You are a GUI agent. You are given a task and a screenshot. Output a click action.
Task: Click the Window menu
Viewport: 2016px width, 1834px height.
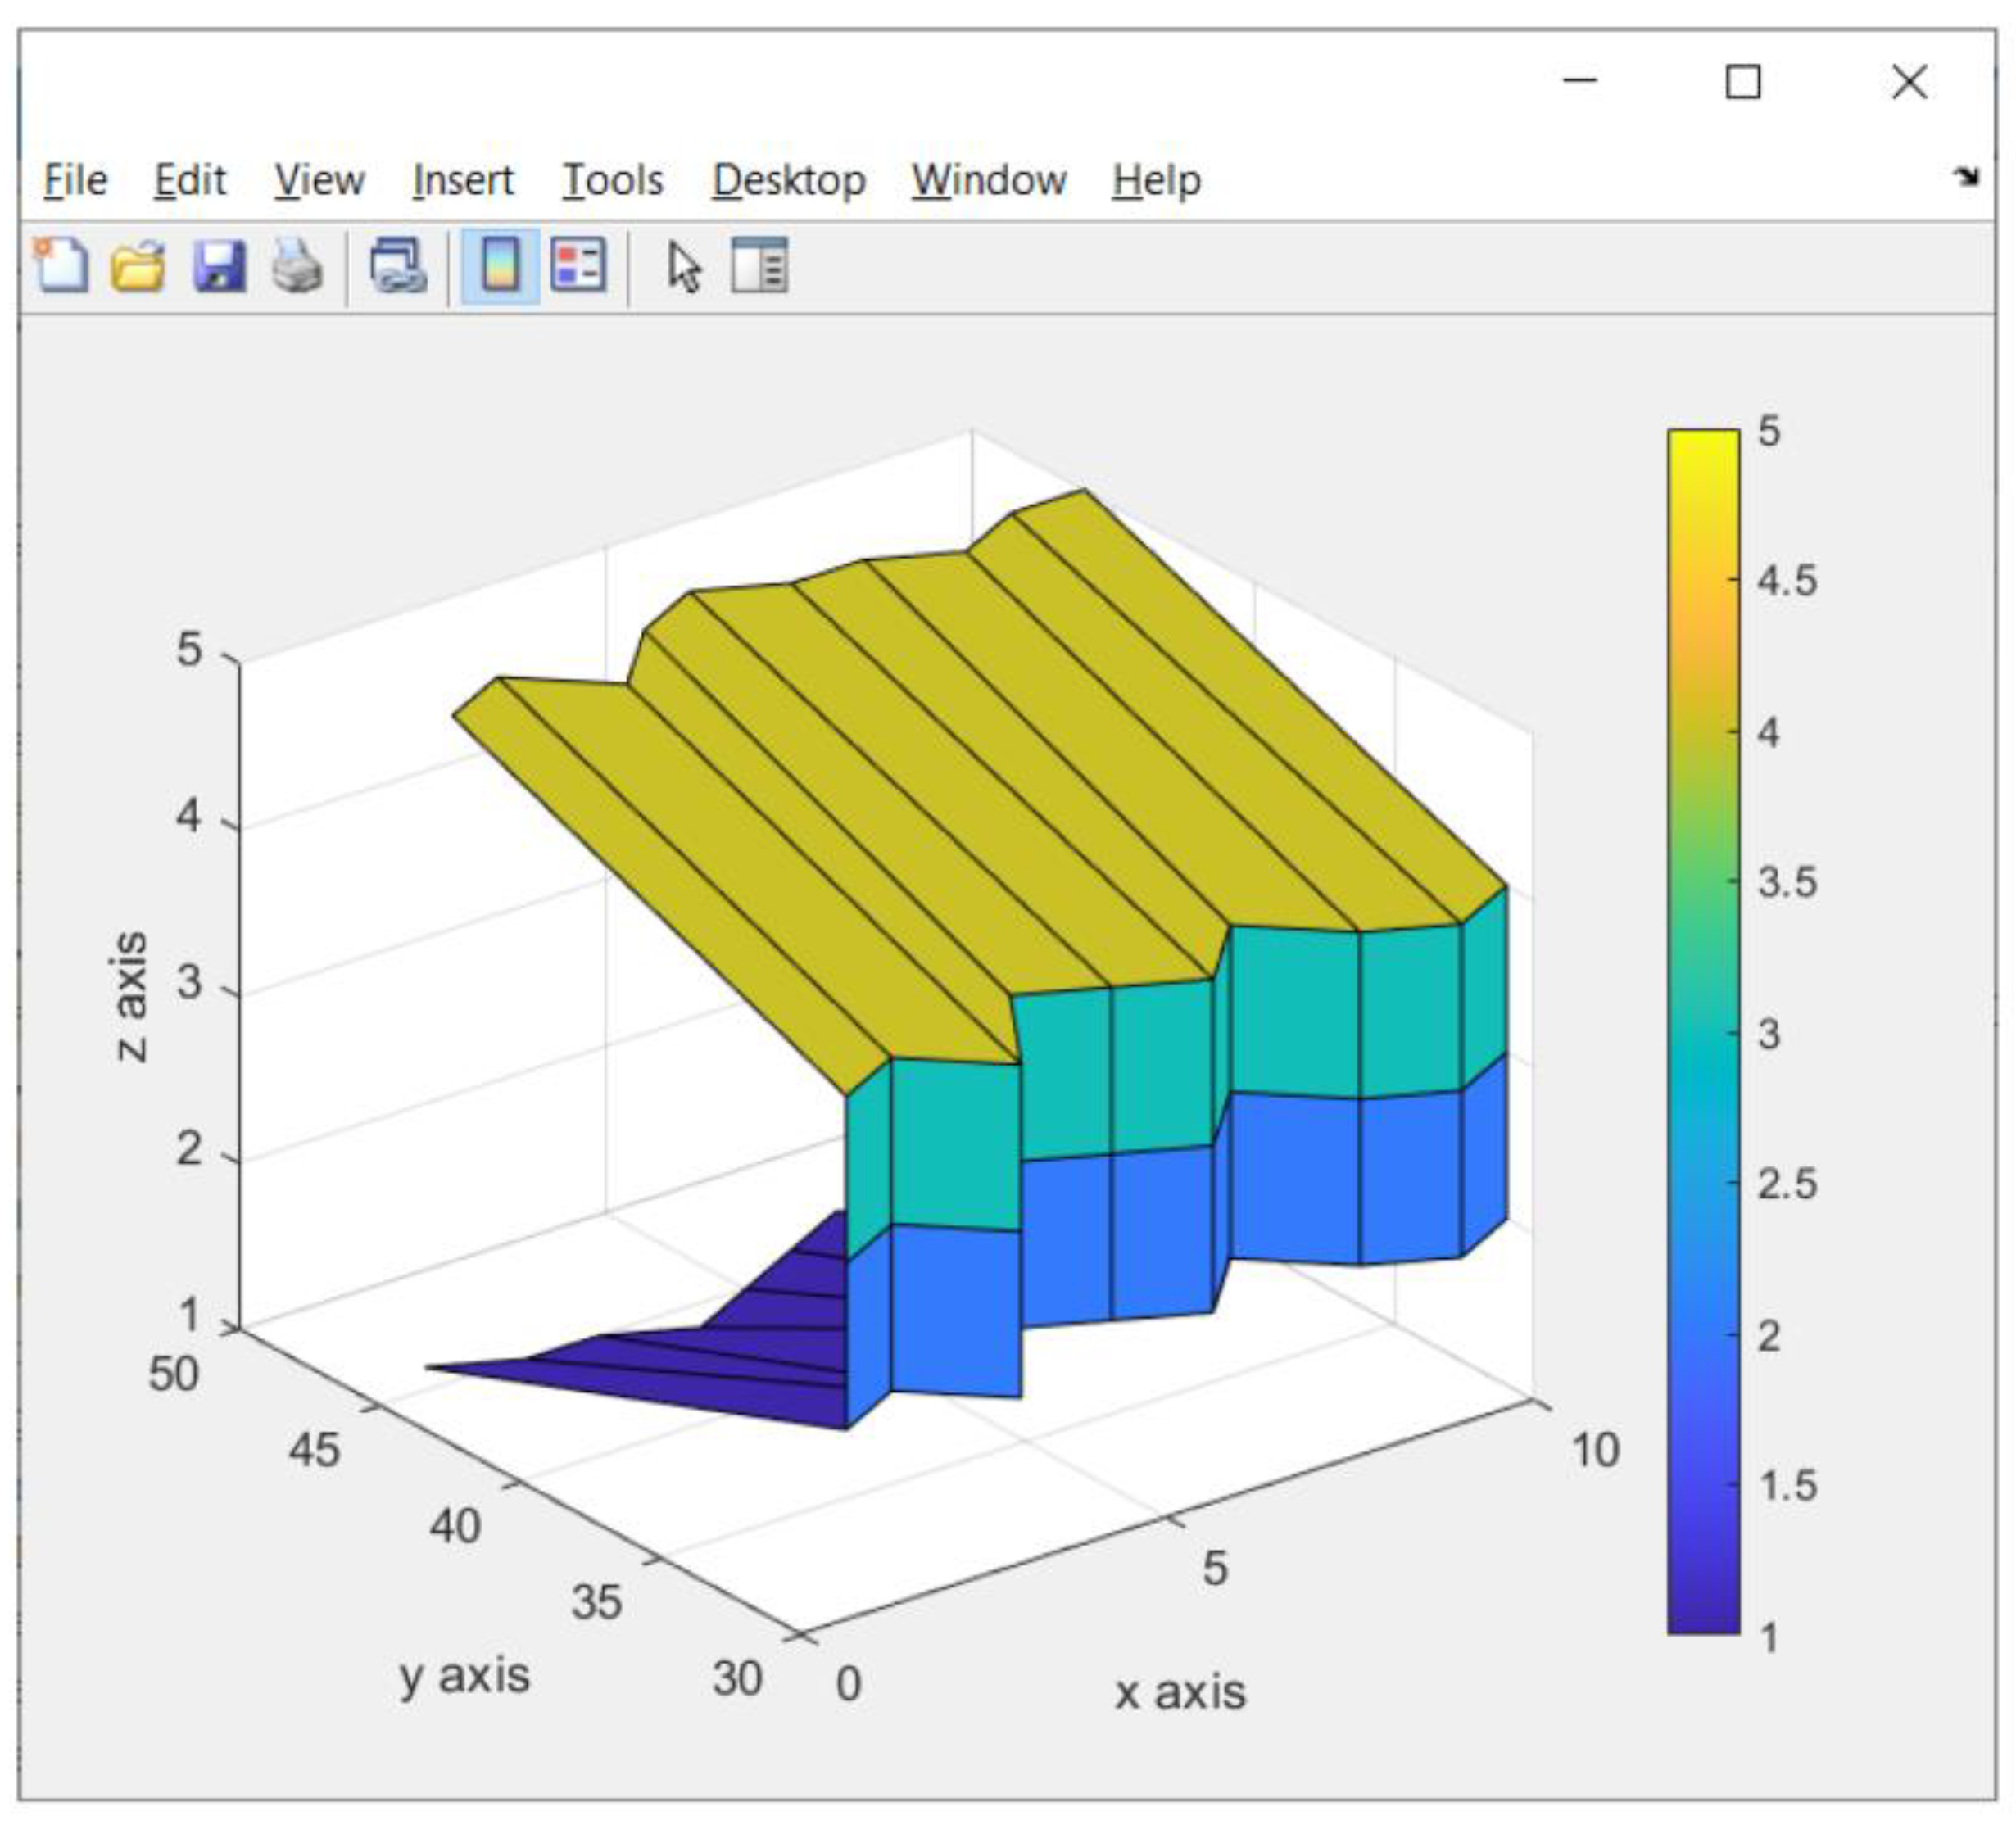tap(988, 181)
